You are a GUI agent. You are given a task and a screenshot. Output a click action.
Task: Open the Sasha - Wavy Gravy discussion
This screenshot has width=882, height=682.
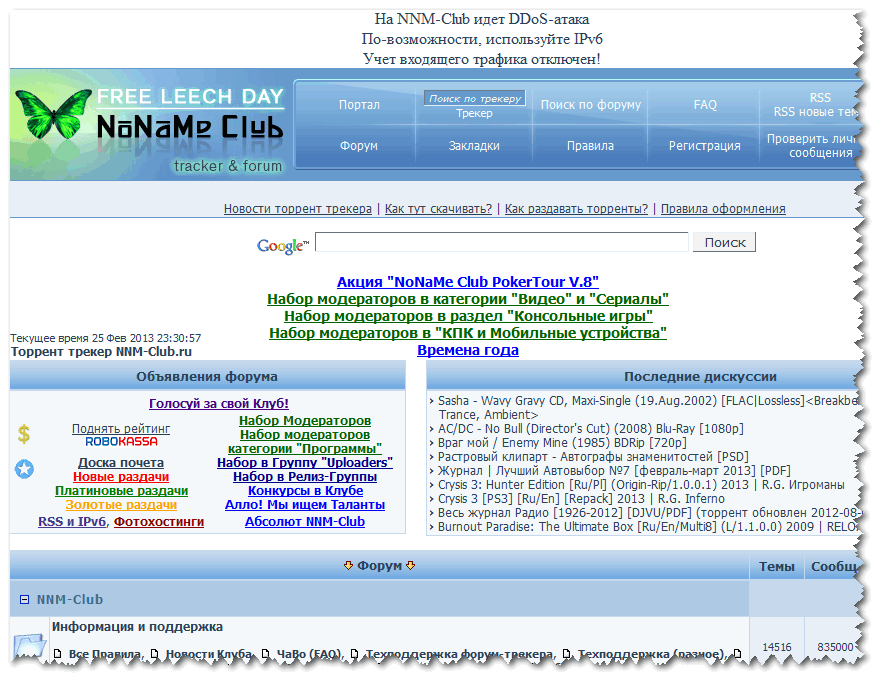647,407
